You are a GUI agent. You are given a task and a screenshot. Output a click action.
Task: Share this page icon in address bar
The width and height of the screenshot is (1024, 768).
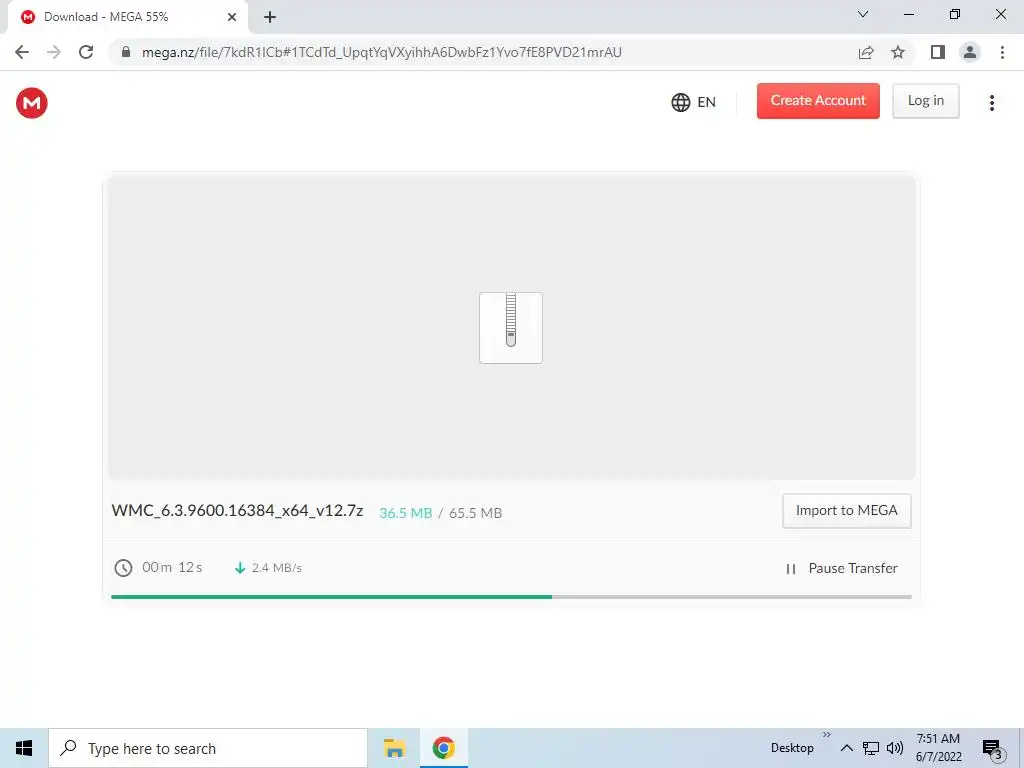866,52
